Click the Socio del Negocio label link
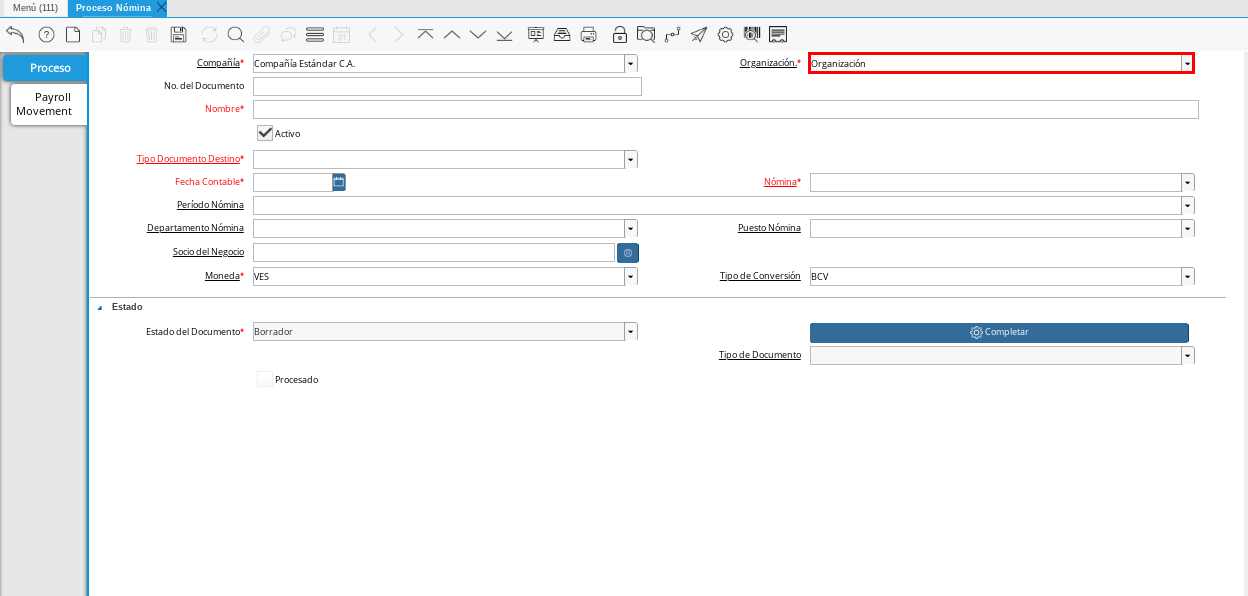1248x596 pixels. (x=208, y=252)
